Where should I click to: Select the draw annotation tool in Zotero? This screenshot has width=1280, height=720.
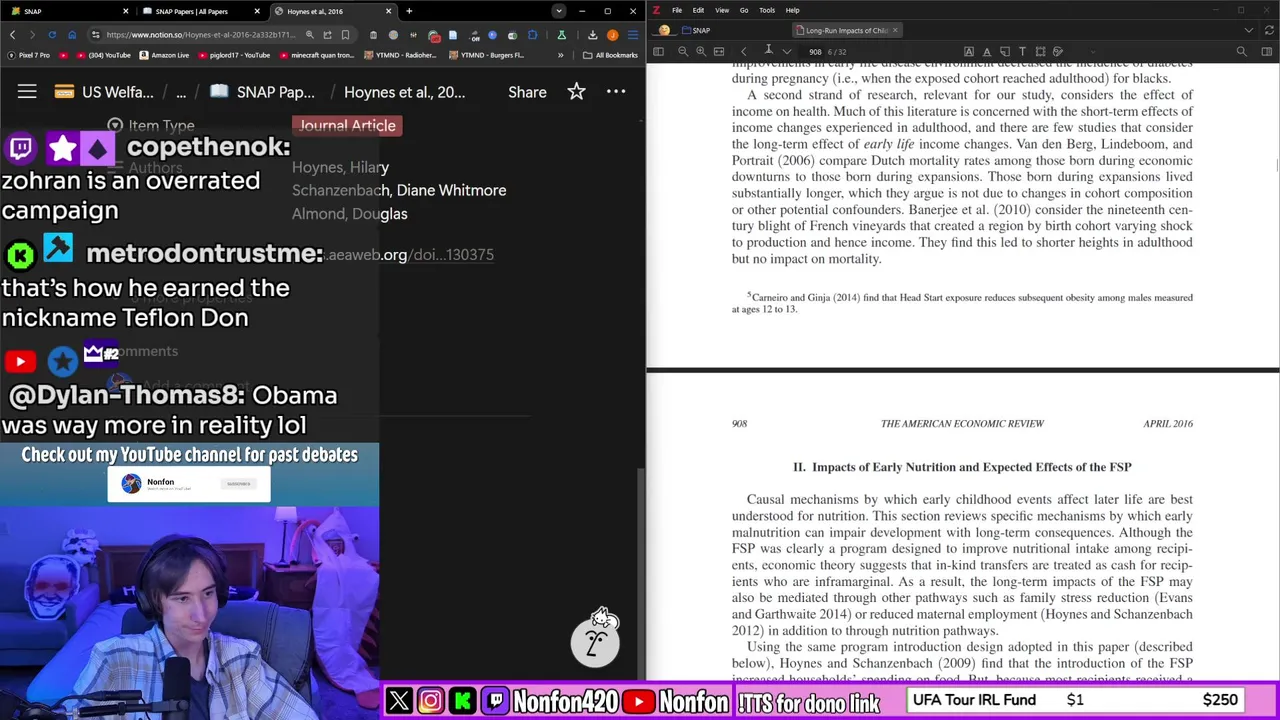tap(1058, 51)
